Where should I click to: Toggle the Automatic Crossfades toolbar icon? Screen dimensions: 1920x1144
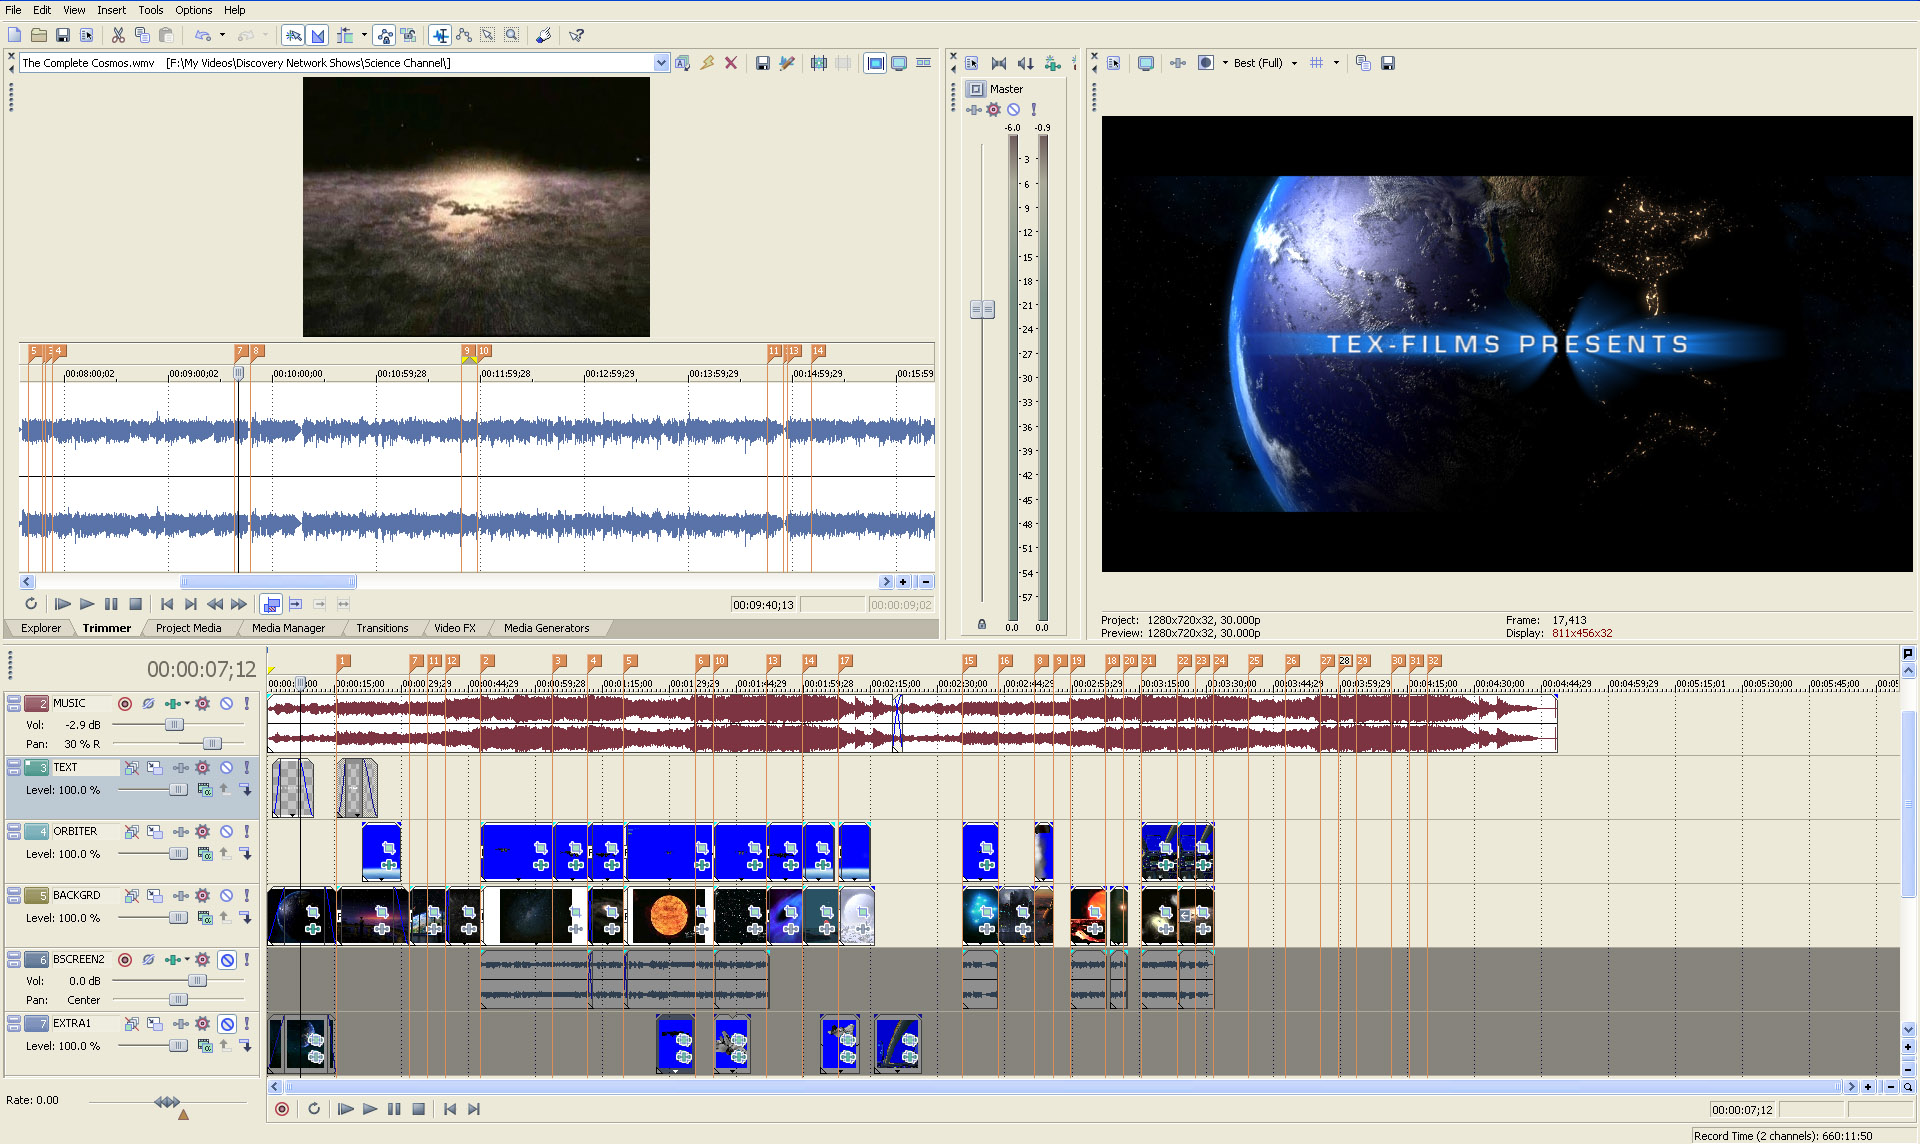click(318, 35)
